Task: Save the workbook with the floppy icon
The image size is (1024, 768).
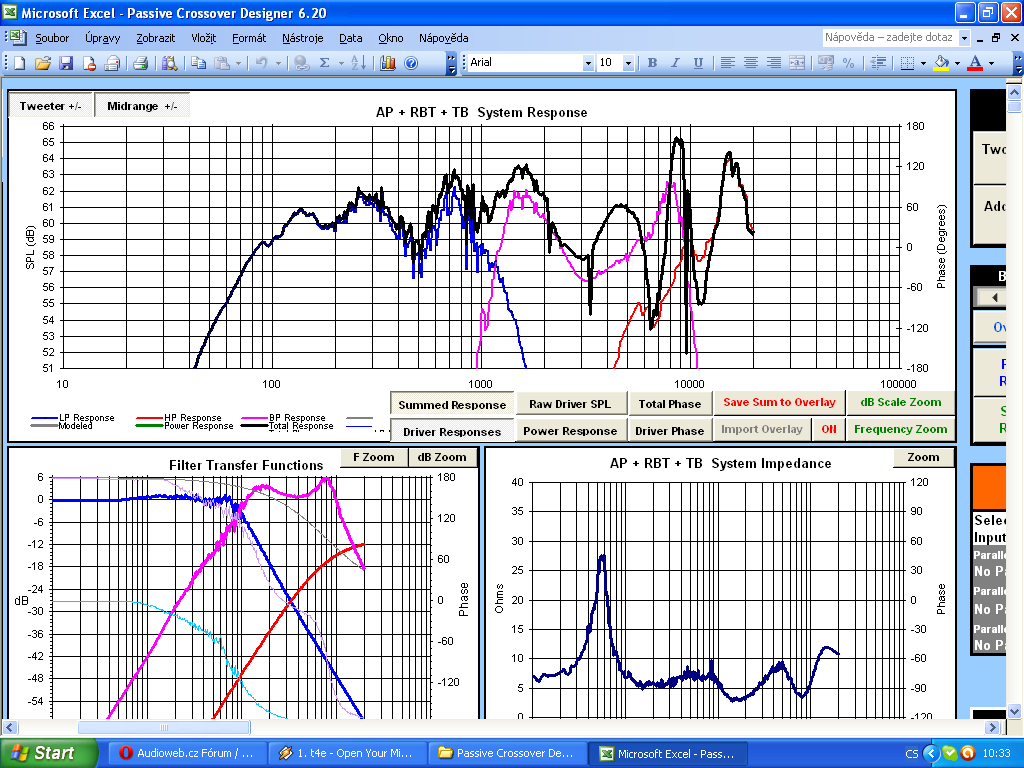Action: [66, 63]
